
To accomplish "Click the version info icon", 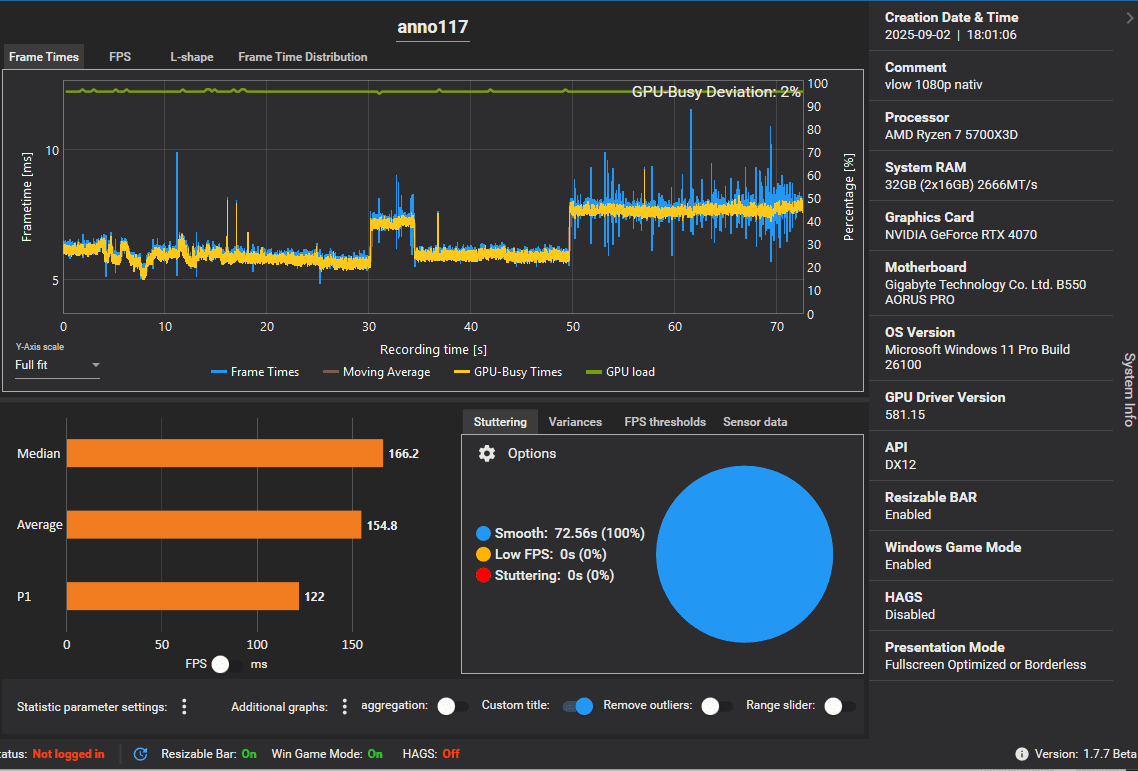I will tap(1021, 754).
